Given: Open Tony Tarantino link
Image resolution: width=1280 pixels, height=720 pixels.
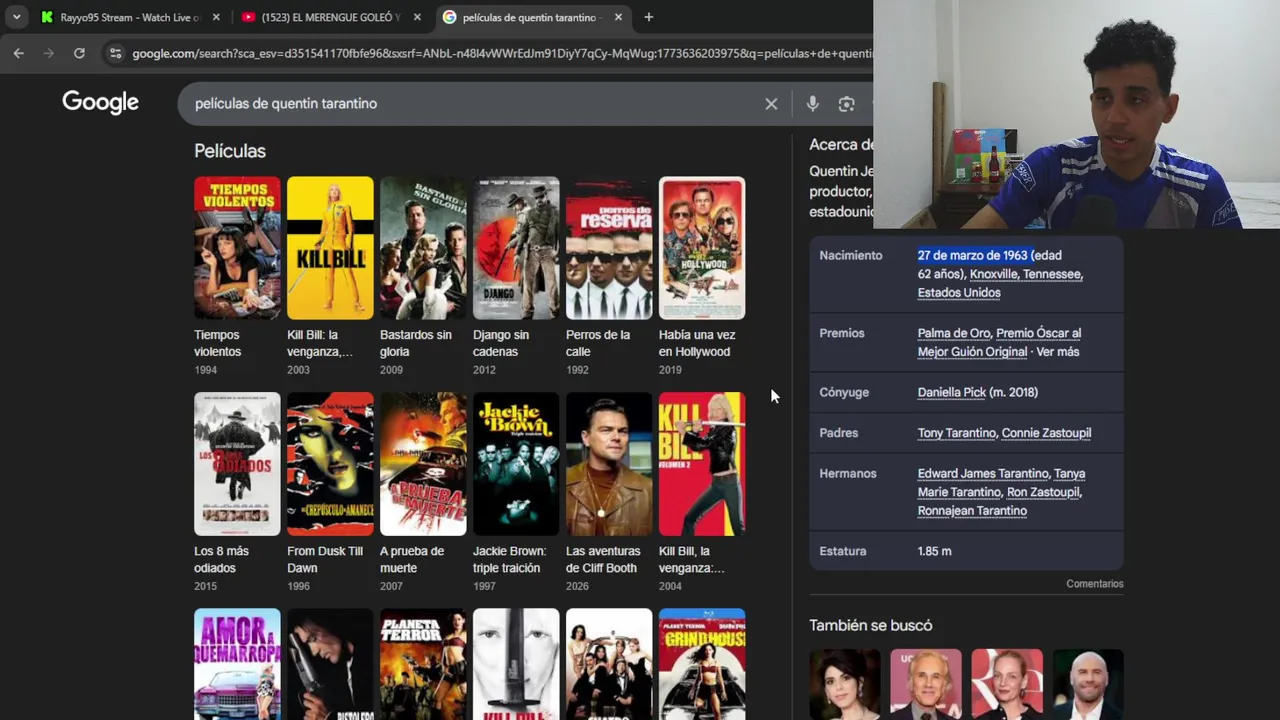Looking at the screenshot, I should click(x=957, y=433).
